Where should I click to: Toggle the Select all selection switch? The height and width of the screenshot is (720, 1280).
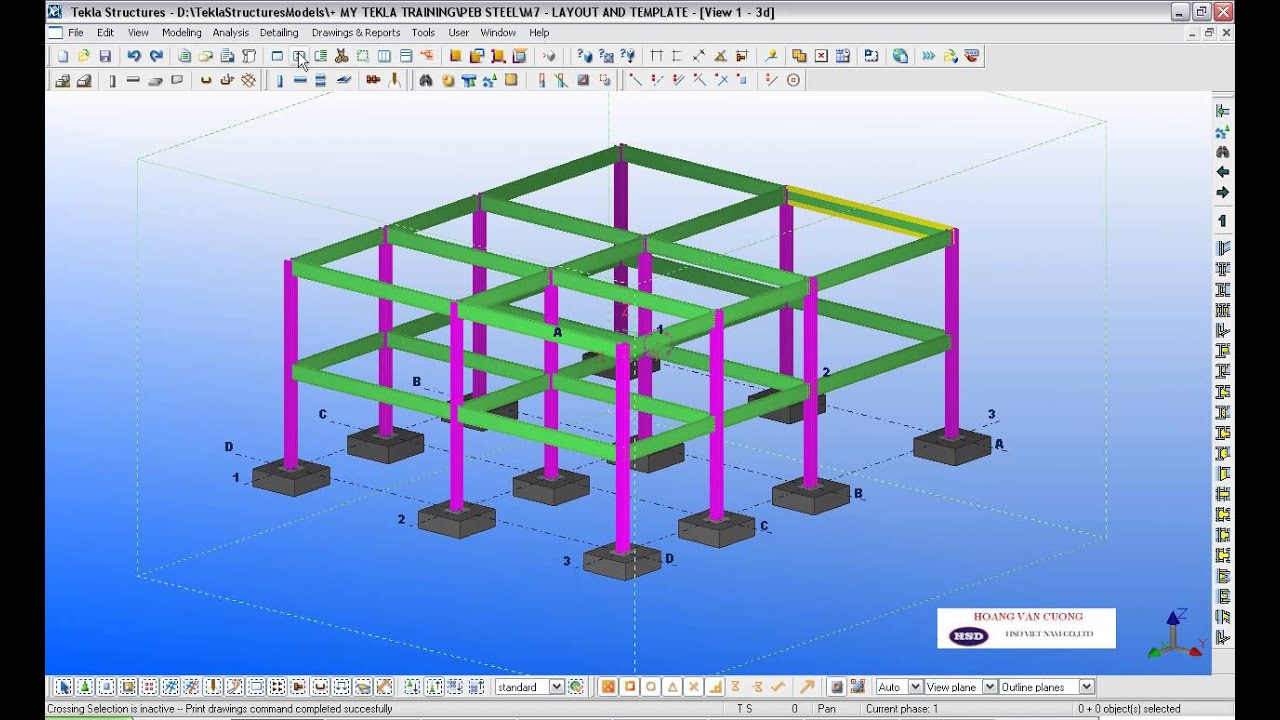coord(63,687)
